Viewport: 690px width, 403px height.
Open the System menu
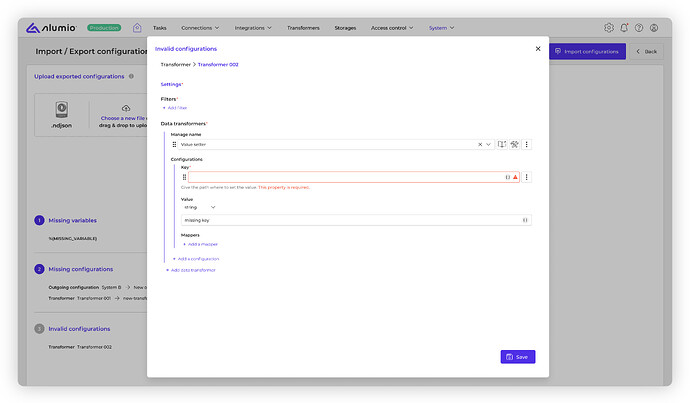[441, 28]
